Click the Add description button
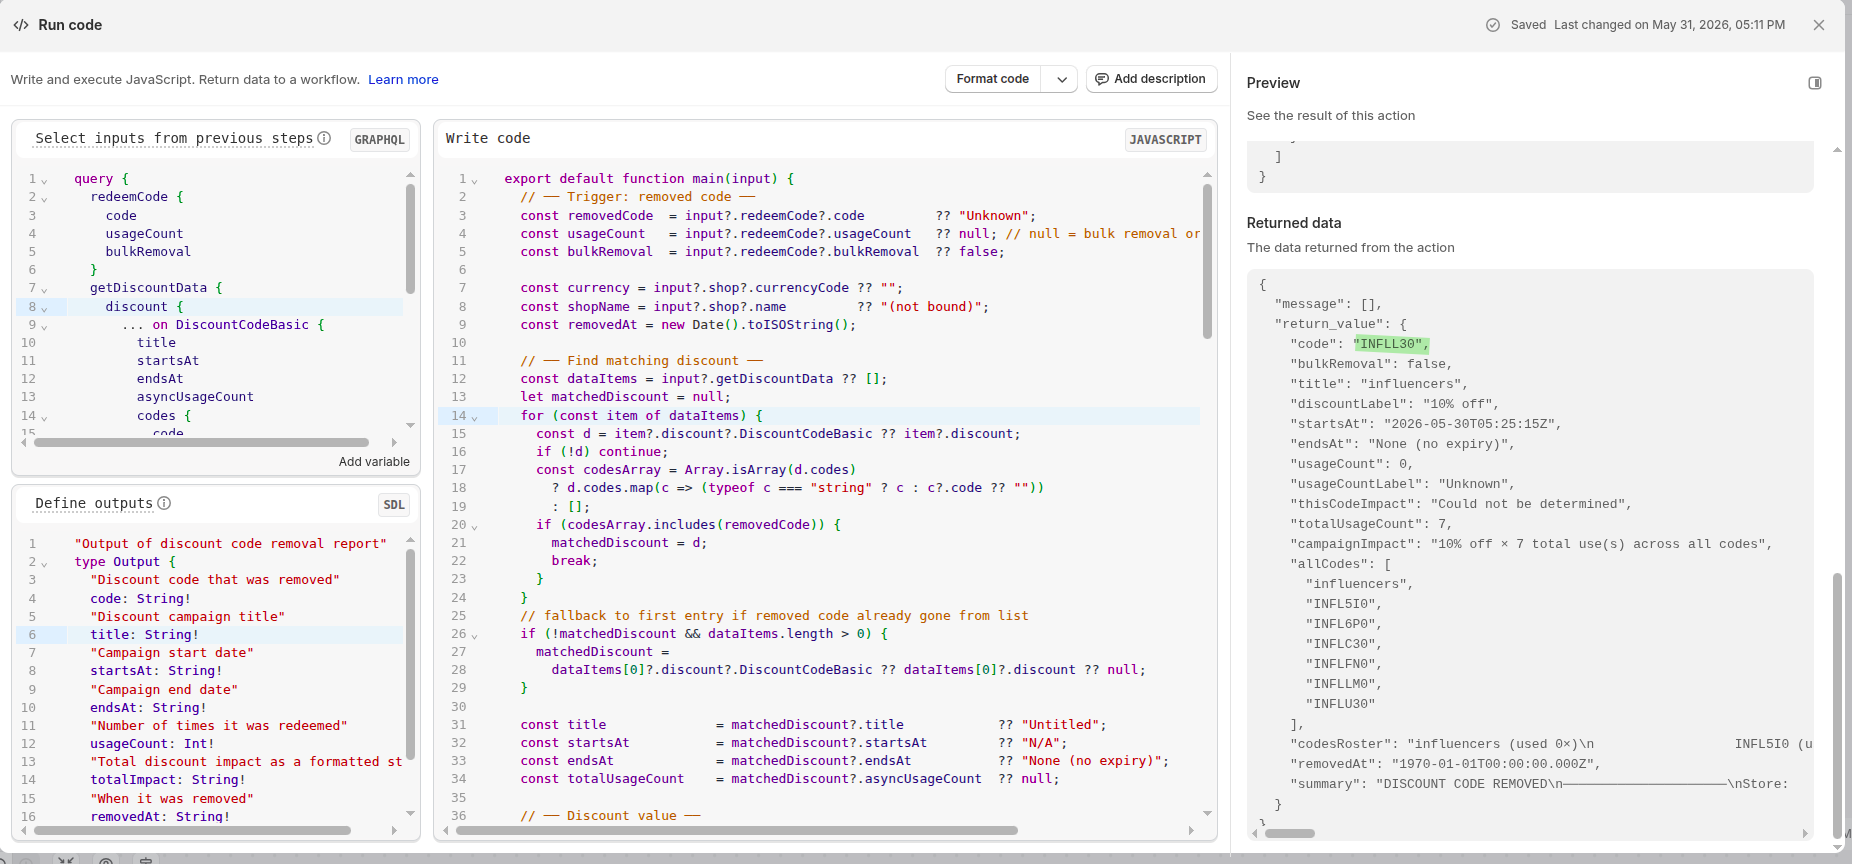This screenshot has height=864, width=1852. pos(1151,79)
